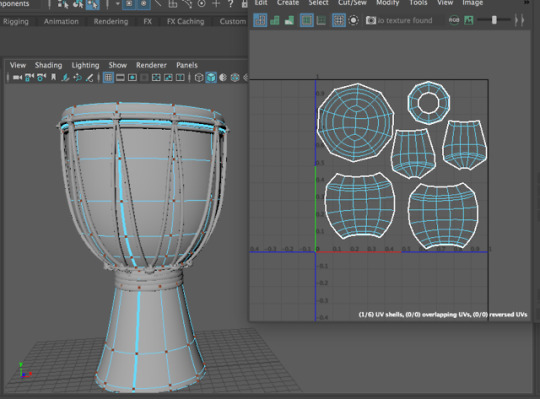The width and height of the screenshot is (540, 399).
Task: Open the UV Editor Image menu
Action: point(472,3)
